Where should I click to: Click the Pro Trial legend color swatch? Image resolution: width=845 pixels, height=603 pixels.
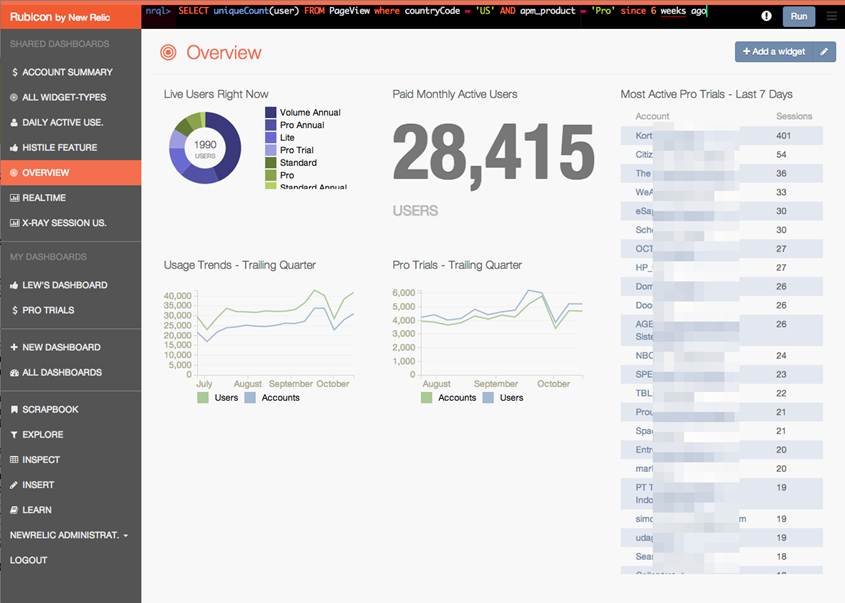tap(271, 150)
